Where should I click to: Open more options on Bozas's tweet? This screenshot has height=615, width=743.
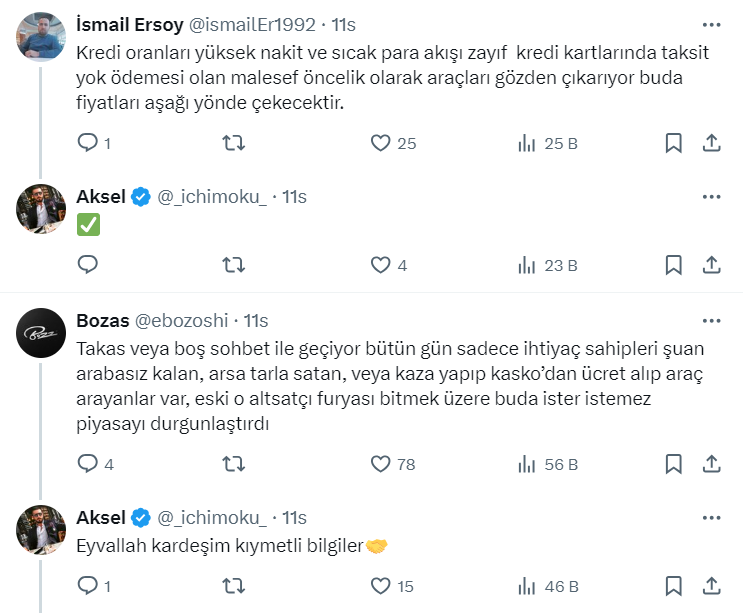[x=711, y=321]
